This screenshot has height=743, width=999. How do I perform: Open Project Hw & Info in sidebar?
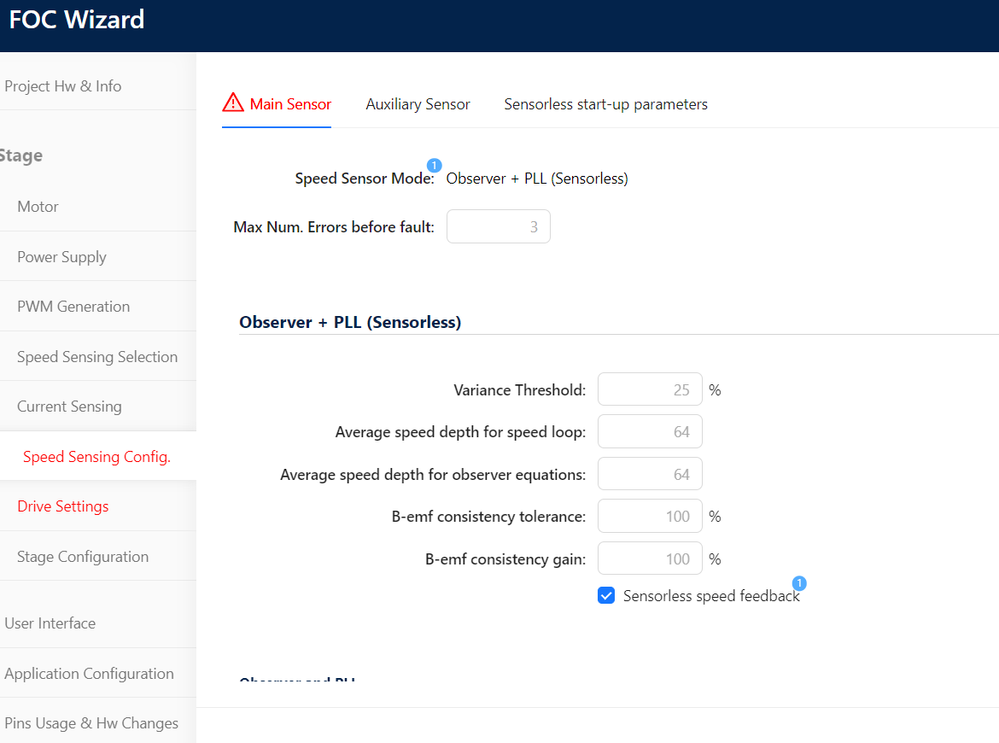pos(62,86)
